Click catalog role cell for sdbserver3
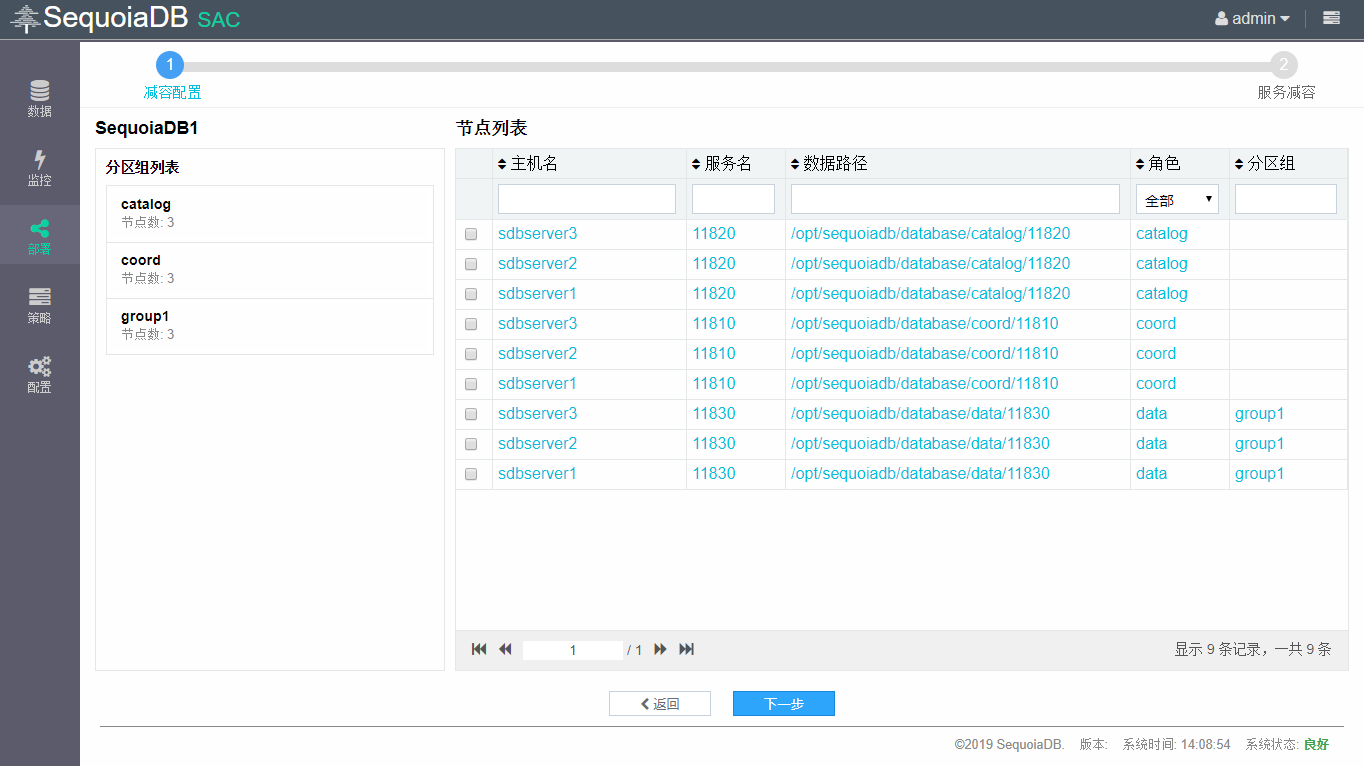 [x=1162, y=234]
